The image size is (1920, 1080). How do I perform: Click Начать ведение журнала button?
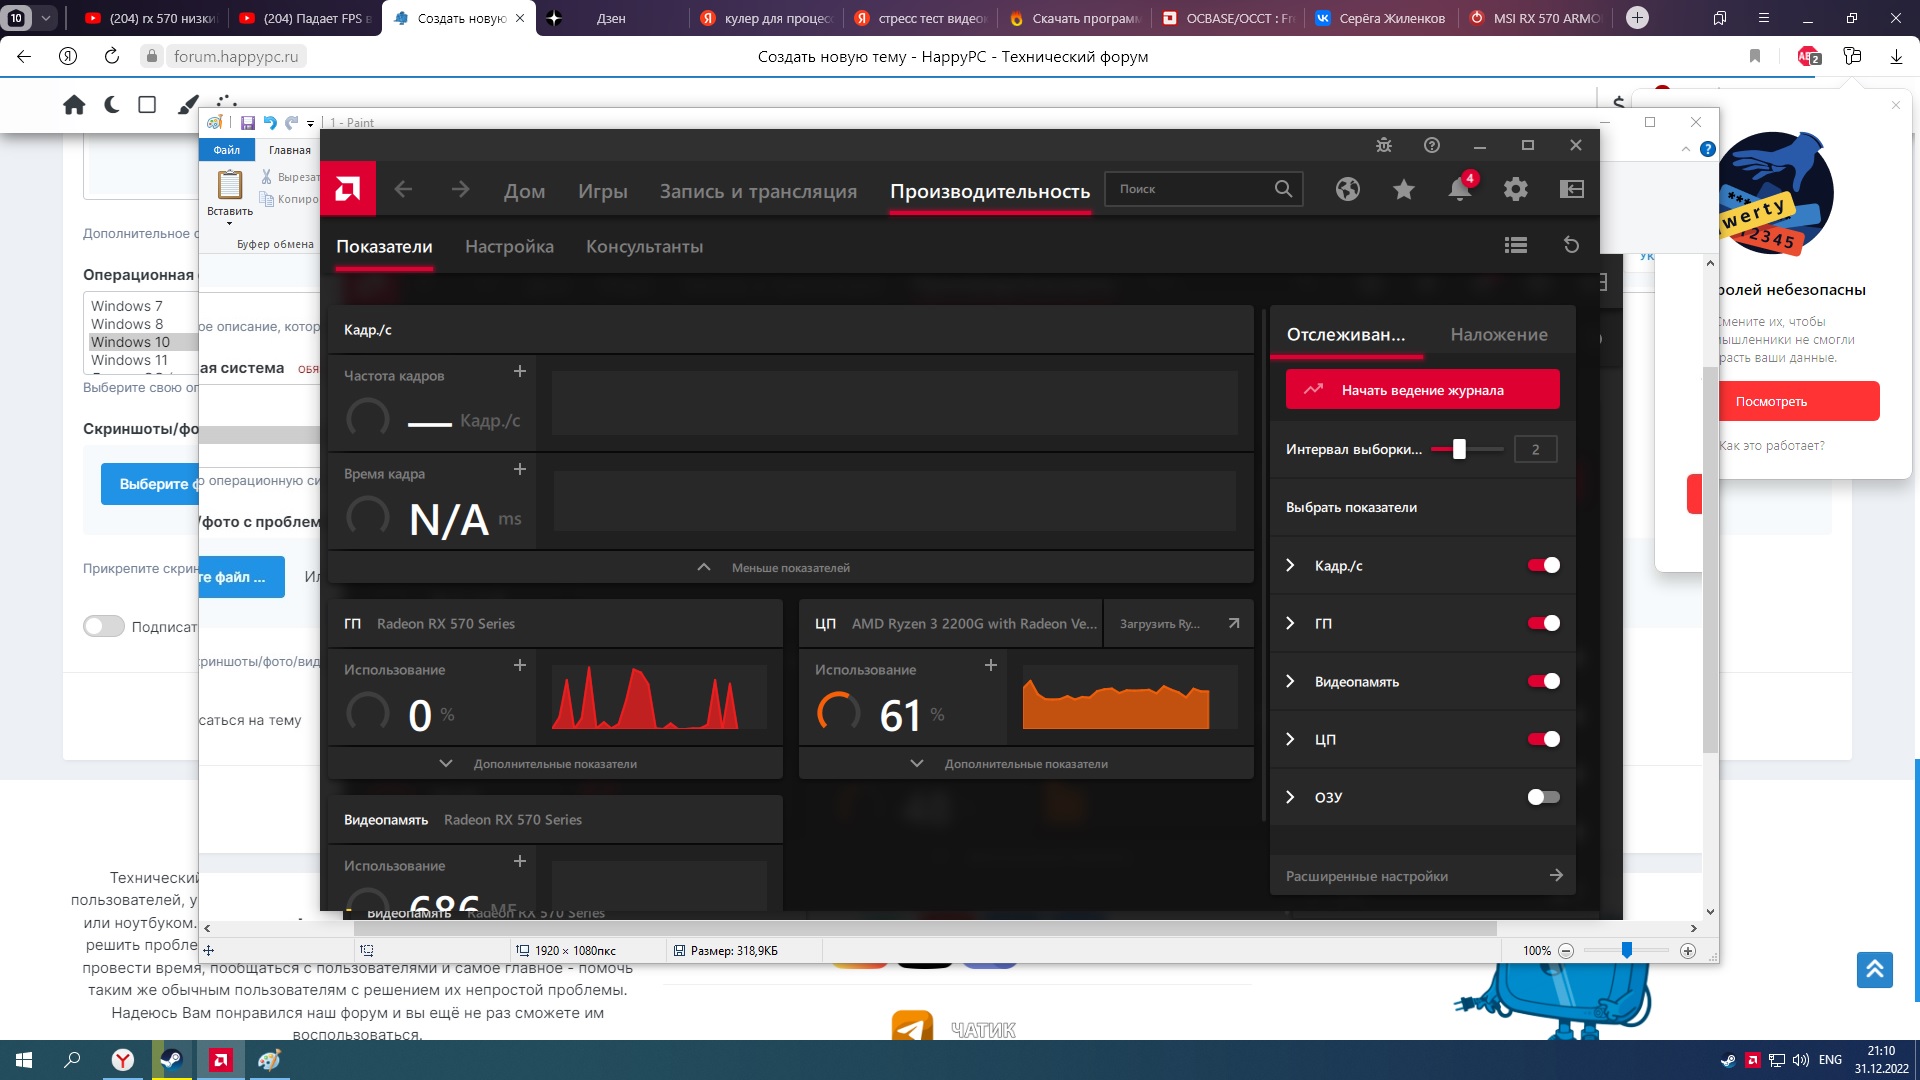click(1422, 390)
